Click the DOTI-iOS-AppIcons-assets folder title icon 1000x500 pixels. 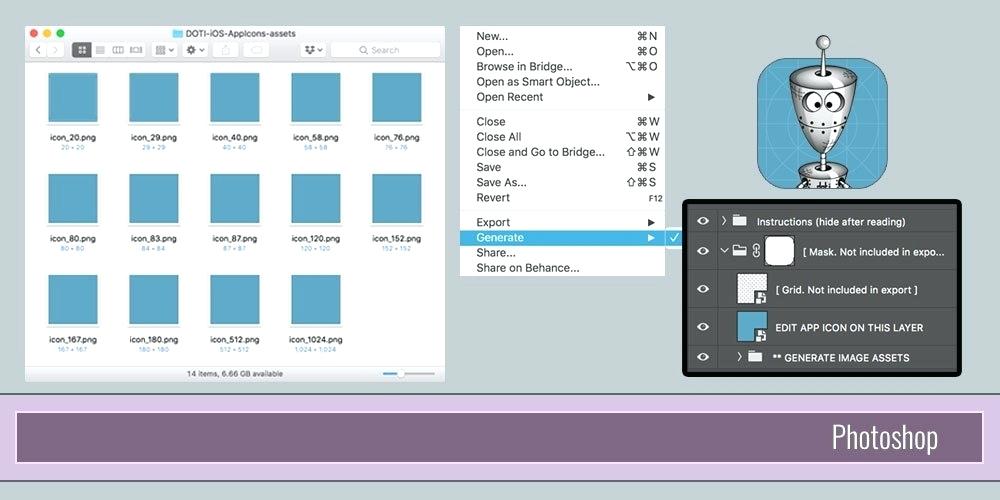tap(178, 33)
